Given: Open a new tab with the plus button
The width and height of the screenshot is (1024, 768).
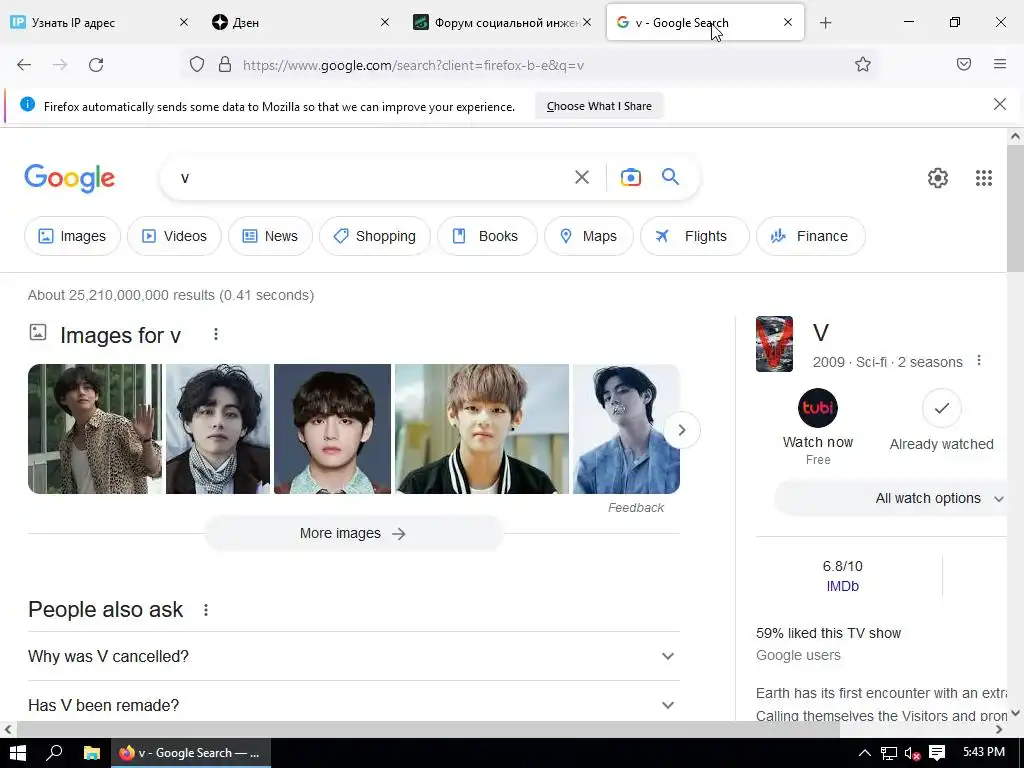Looking at the screenshot, I should pos(825,23).
